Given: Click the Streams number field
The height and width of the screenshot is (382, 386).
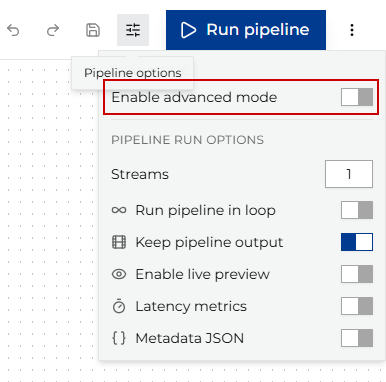Looking at the screenshot, I should tap(349, 174).
